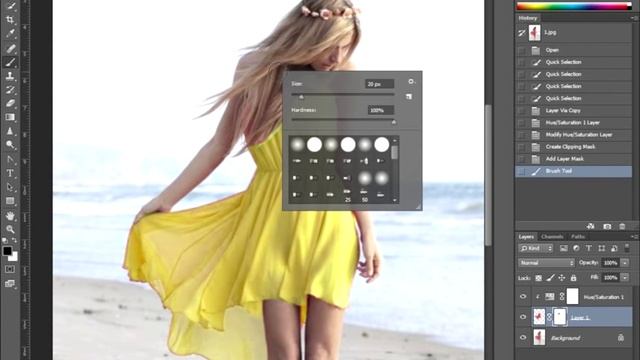This screenshot has height=360, width=640.
Task: Lock all layer attributes
Action: [x=573, y=278]
